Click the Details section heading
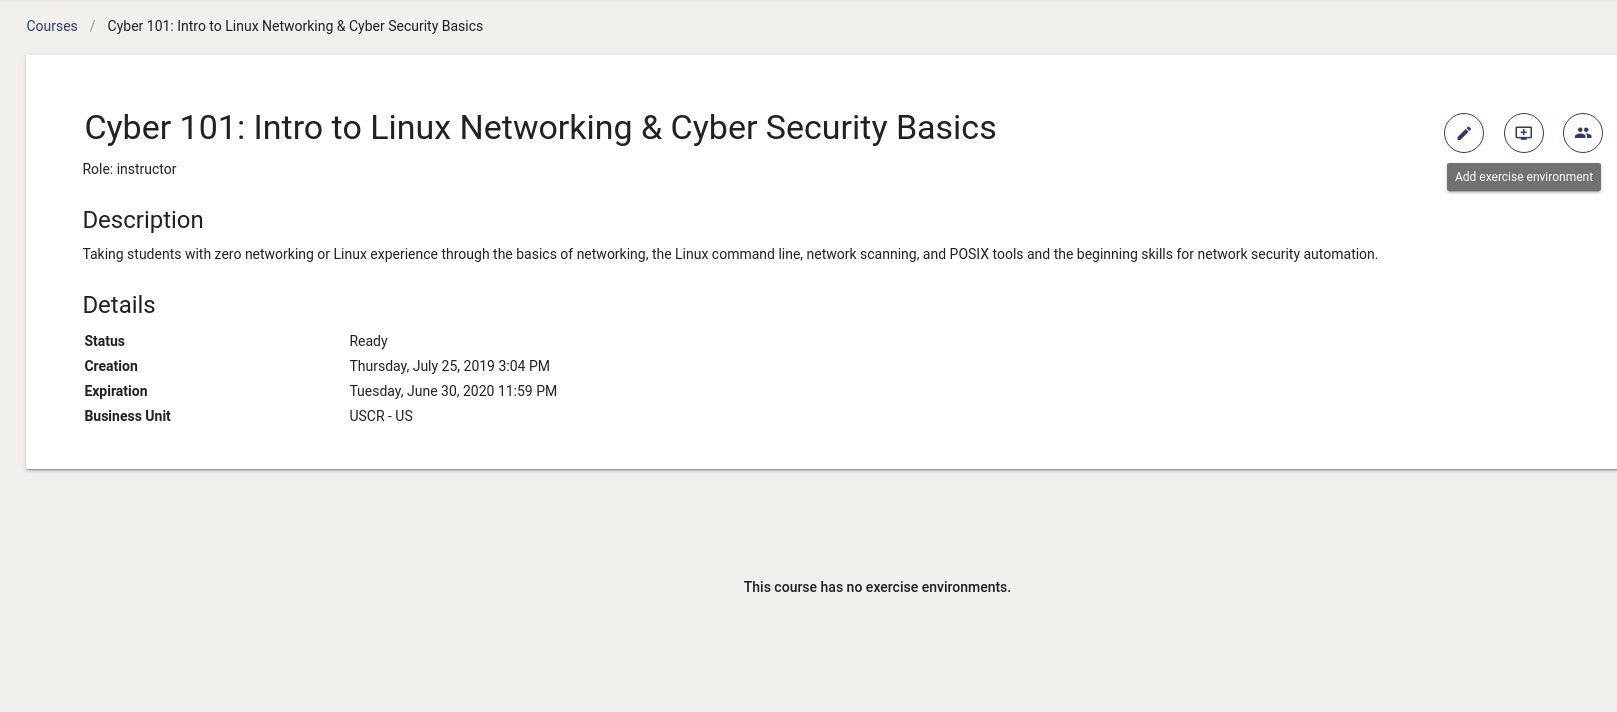The height and width of the screenshot is (712, 1617). (119, 305)
